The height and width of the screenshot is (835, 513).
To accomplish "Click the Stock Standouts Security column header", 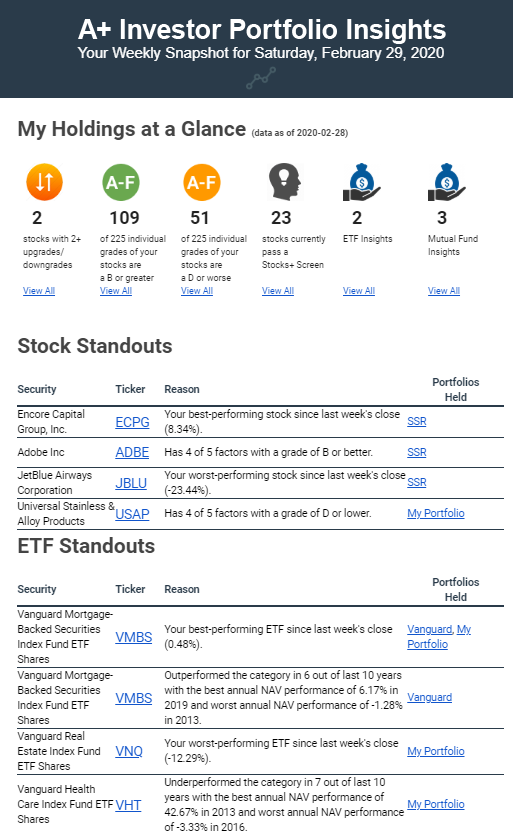I will coord(37,389).
